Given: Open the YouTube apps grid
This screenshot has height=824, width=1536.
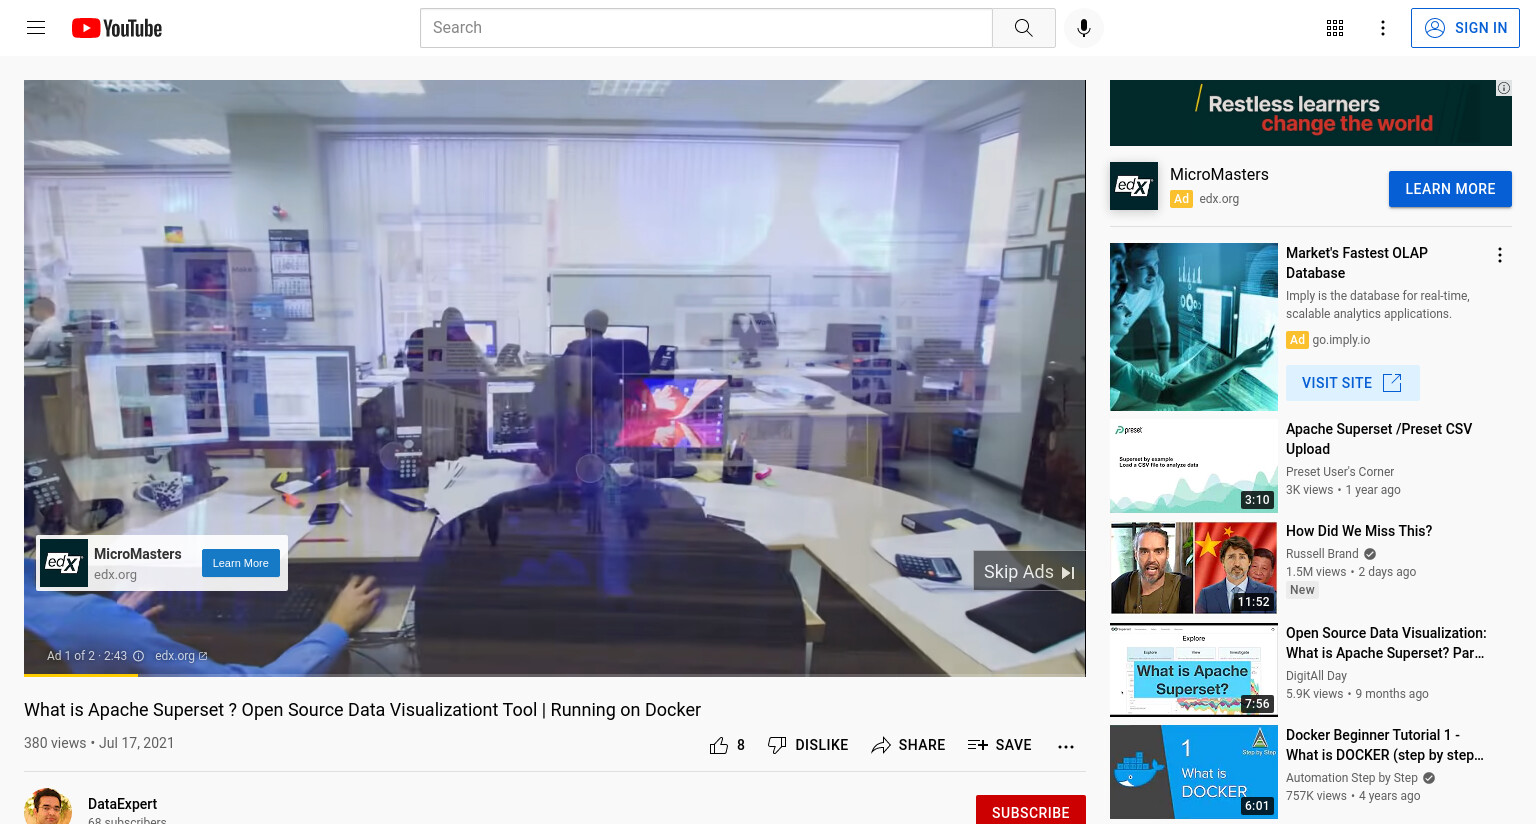Looking at the screenshot, I should click(1335, 28).
